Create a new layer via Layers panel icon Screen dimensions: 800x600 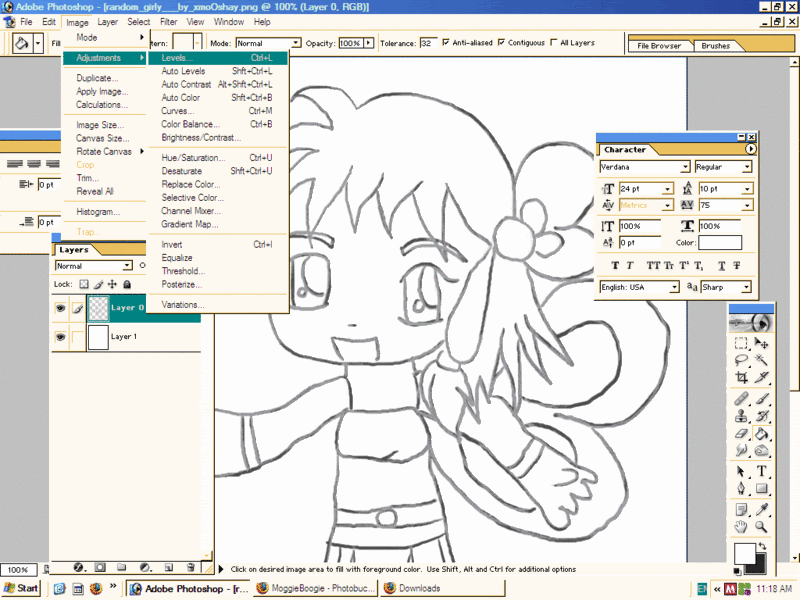pyautogui.click(x=169, y=567)
